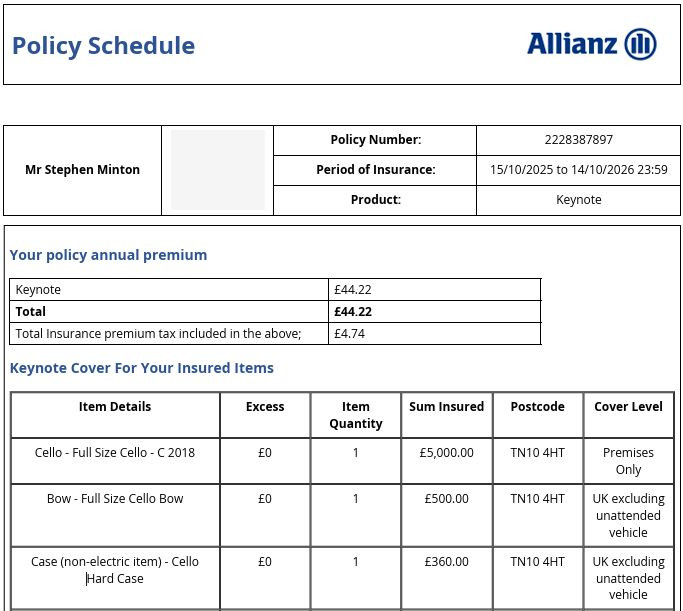Click the Mr Stephen Minton name cell

(82, 170)
